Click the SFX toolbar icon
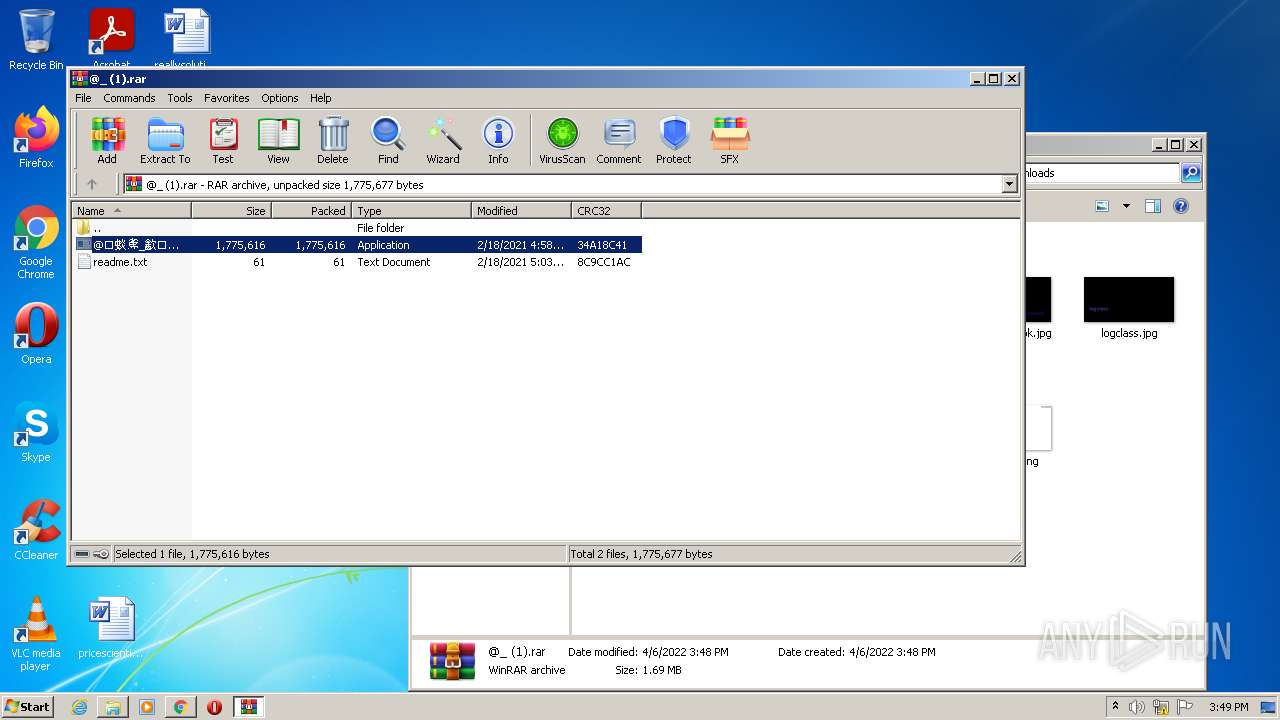The image size is (1280, 720). point(730,140)
